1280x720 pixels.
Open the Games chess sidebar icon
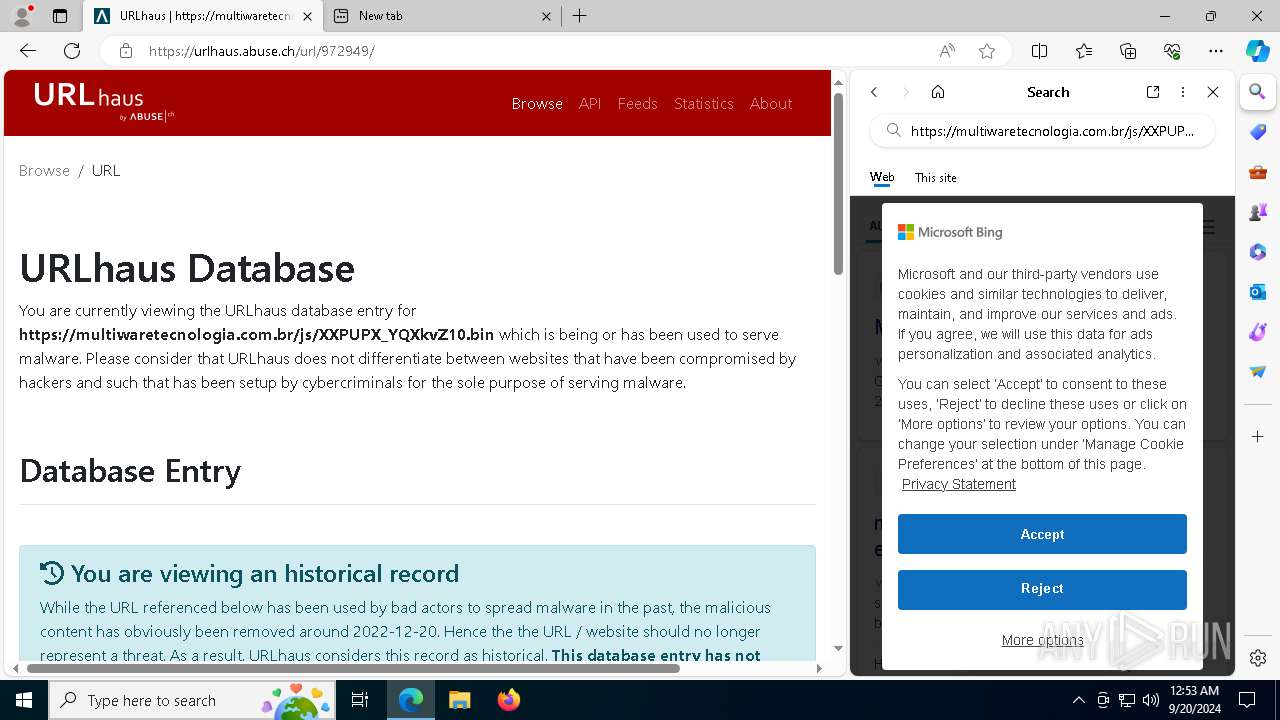(x=1258, y=212)
